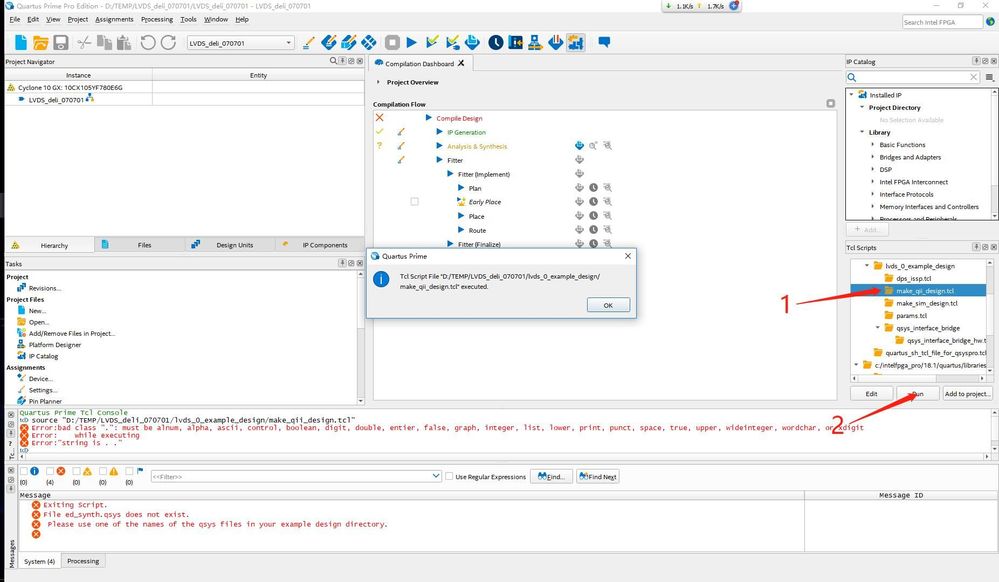Select make_sim_design.tcl in Tcl Scripts
This screenshot has height=582, width=999.
[x=925, y=303]
